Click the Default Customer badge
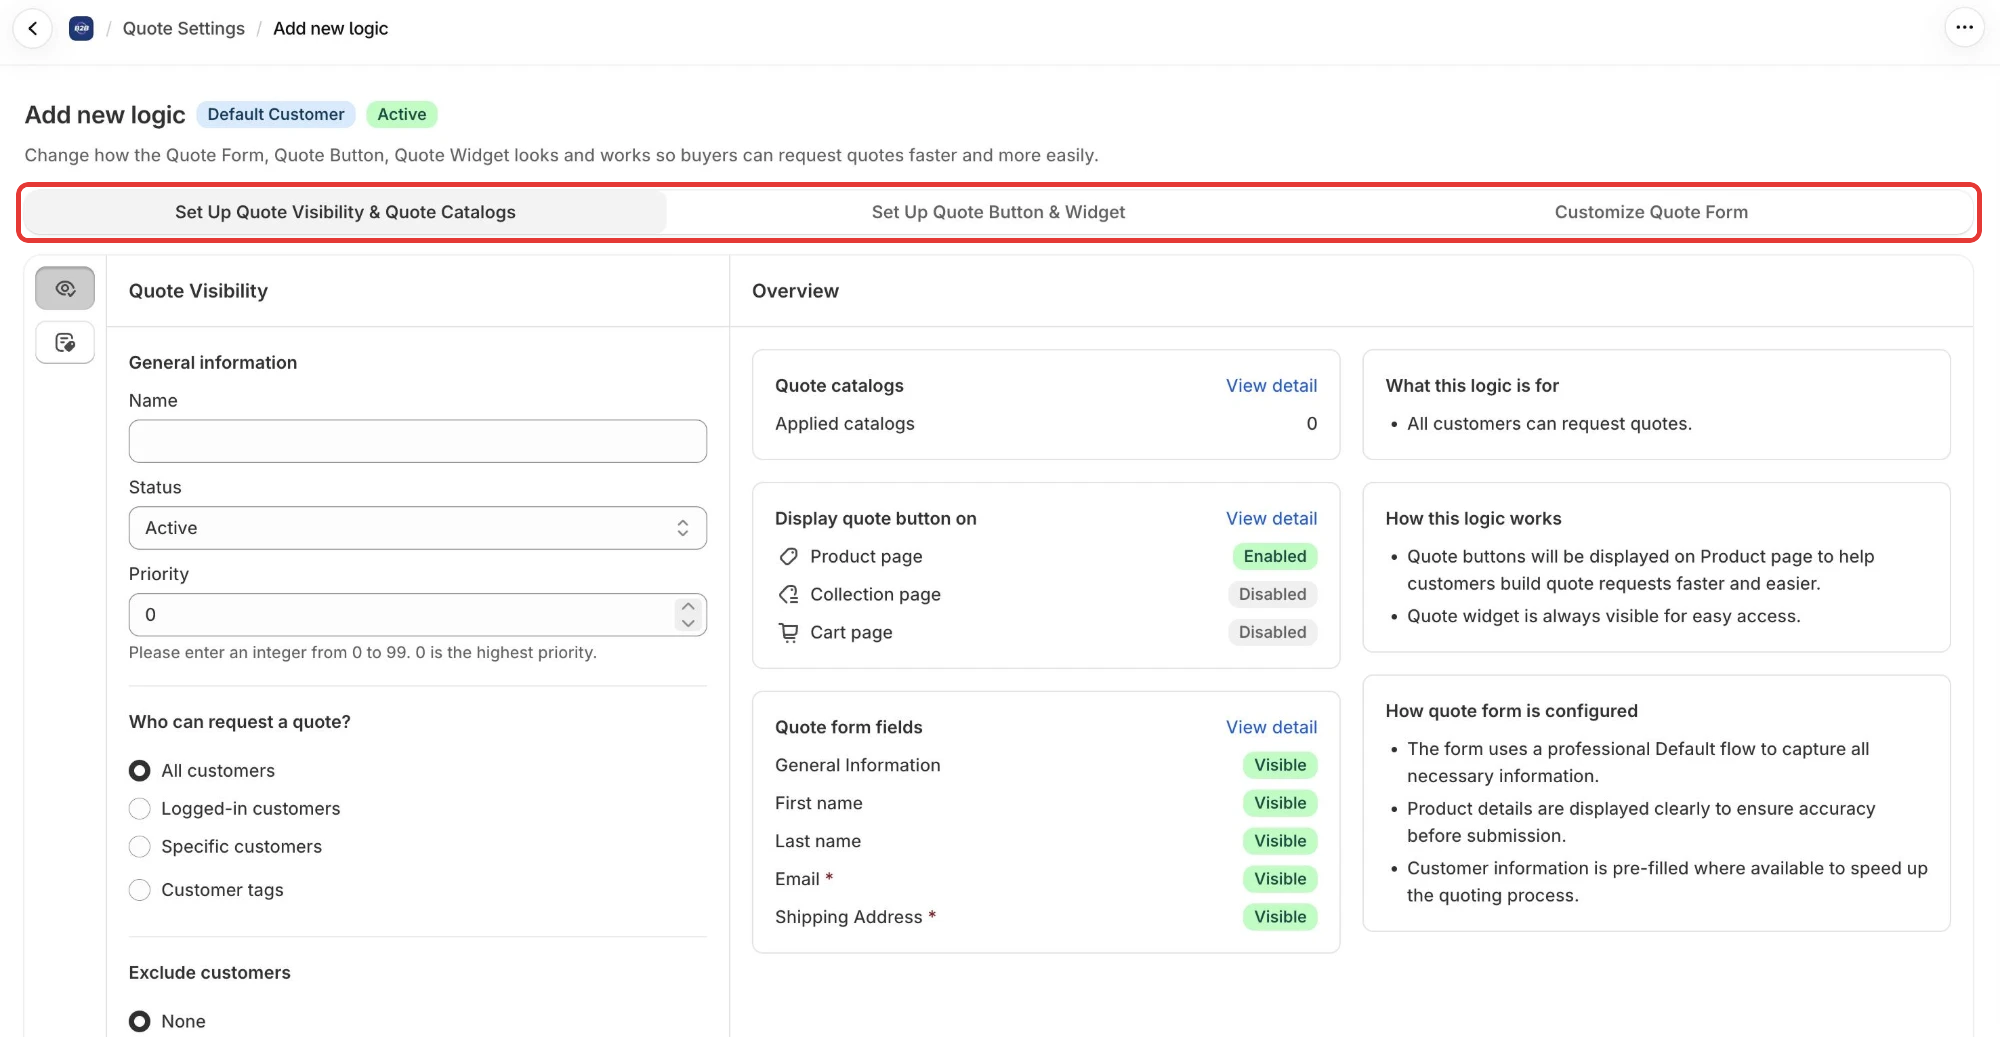The height and width of the screenshot is (1037, 2000). [276, 114]
